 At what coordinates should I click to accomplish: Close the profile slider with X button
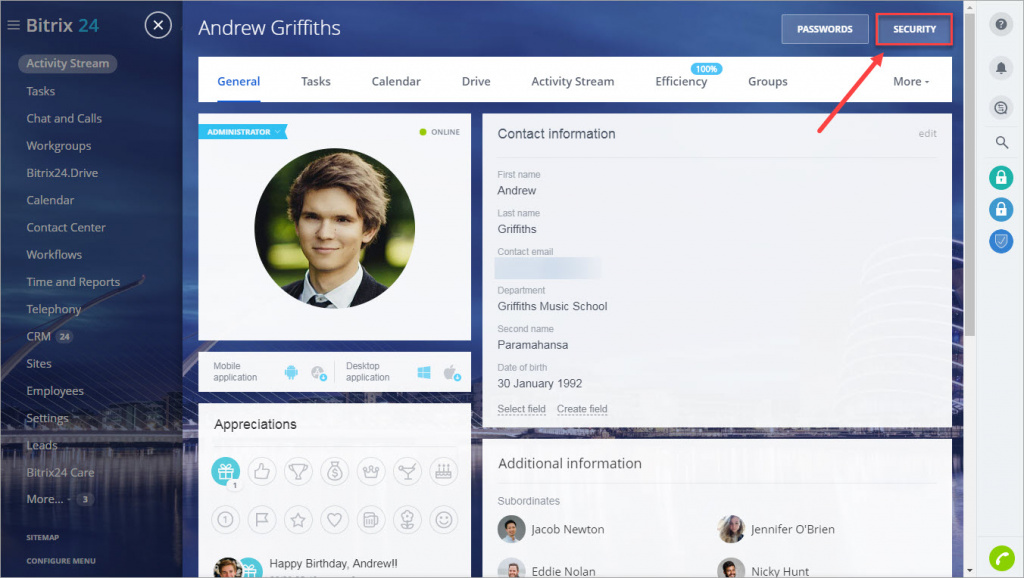pos(158,25)
